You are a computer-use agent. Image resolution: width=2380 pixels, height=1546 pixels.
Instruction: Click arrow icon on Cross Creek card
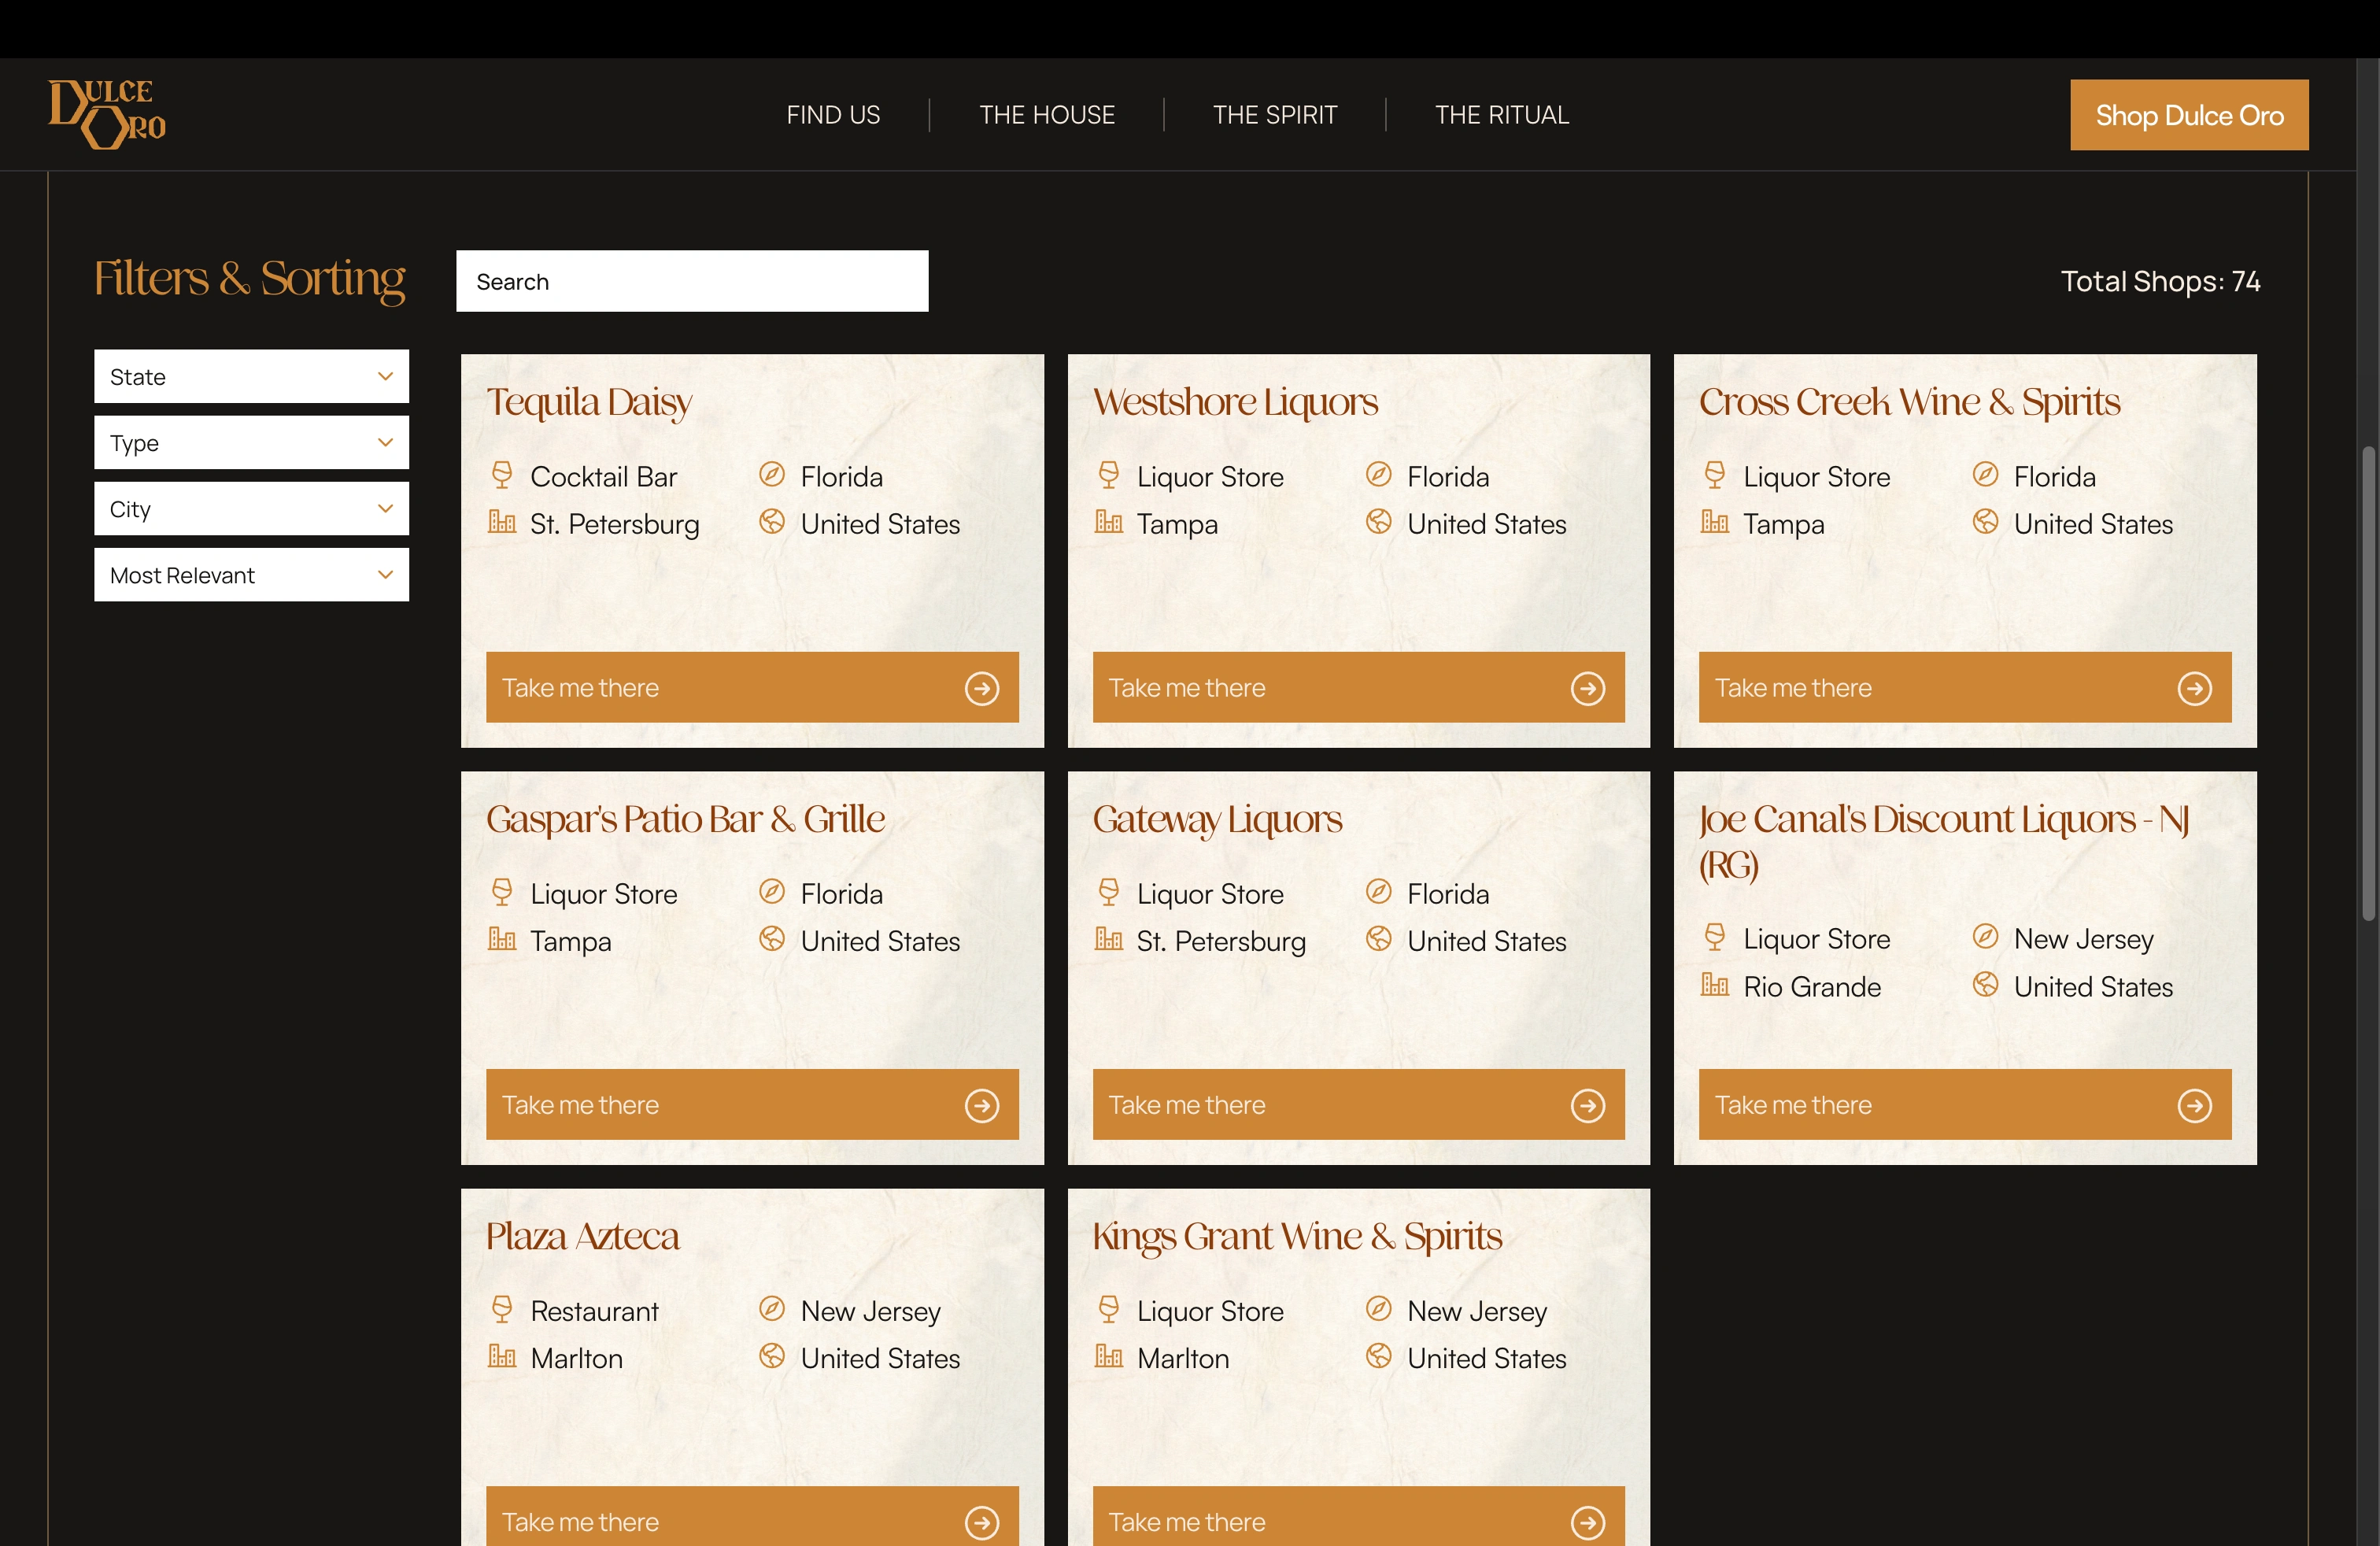point(2194,688)
